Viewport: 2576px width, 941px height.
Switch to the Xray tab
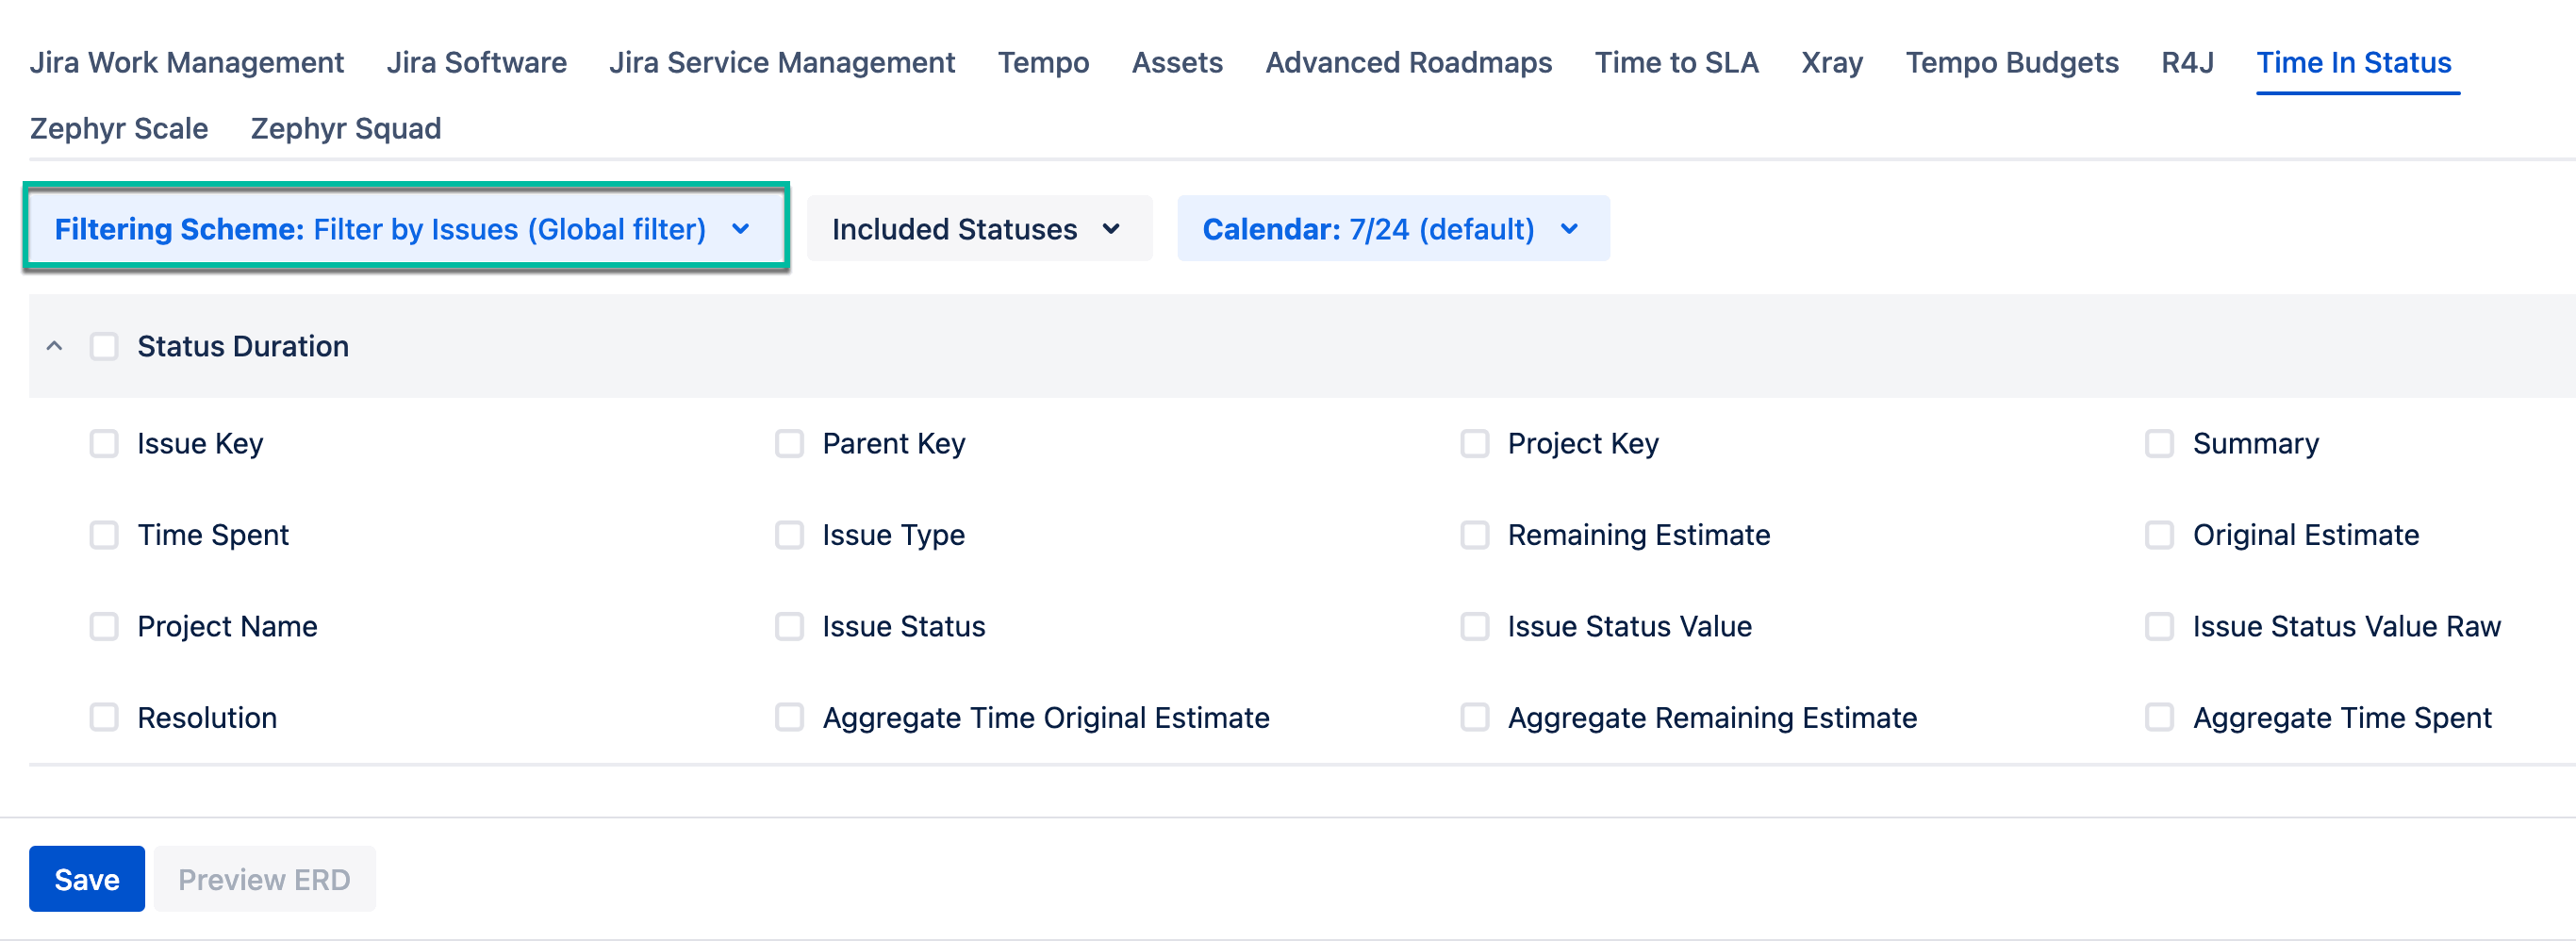pos(1831,63)
